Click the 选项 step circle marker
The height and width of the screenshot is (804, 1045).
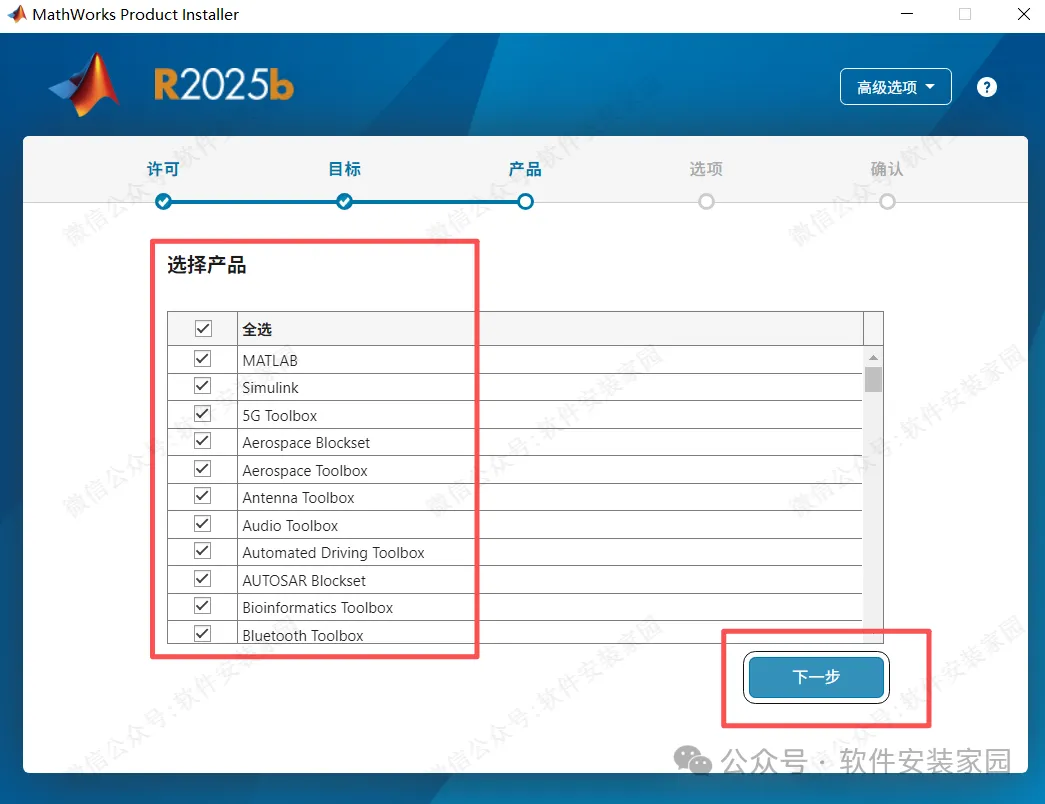pos(706,201)
